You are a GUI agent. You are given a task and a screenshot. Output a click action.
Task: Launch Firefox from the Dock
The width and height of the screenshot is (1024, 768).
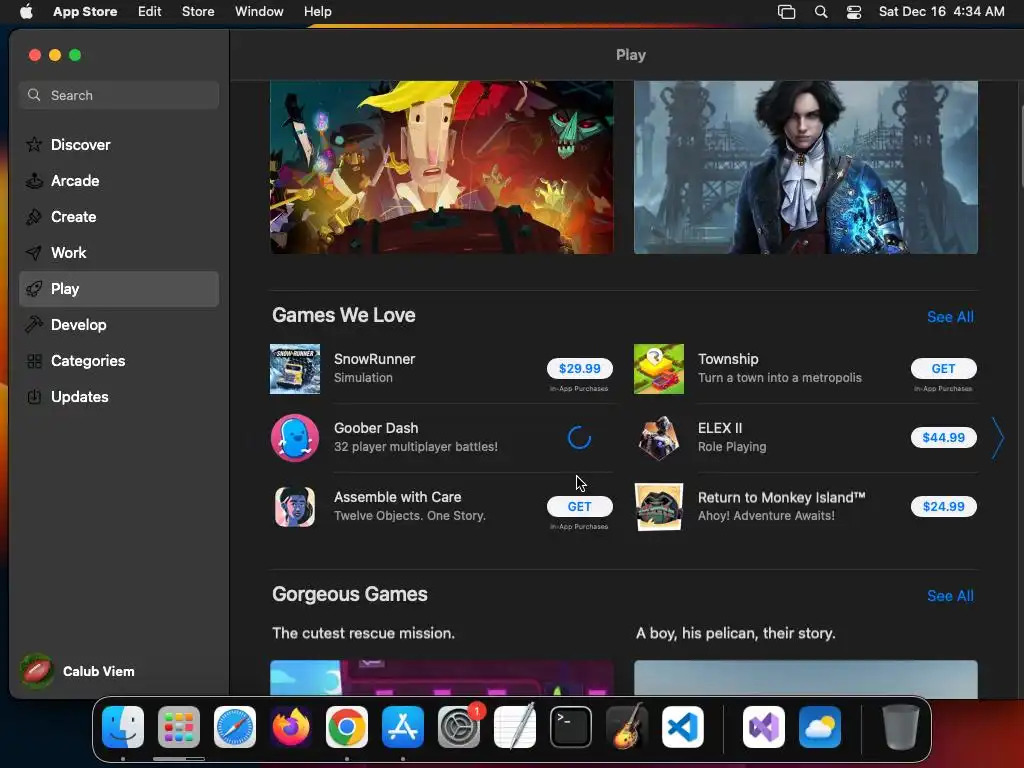291,727
